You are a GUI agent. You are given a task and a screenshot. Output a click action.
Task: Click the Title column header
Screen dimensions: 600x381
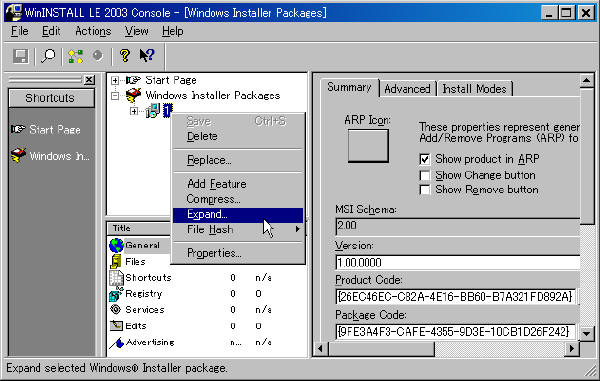139,228
